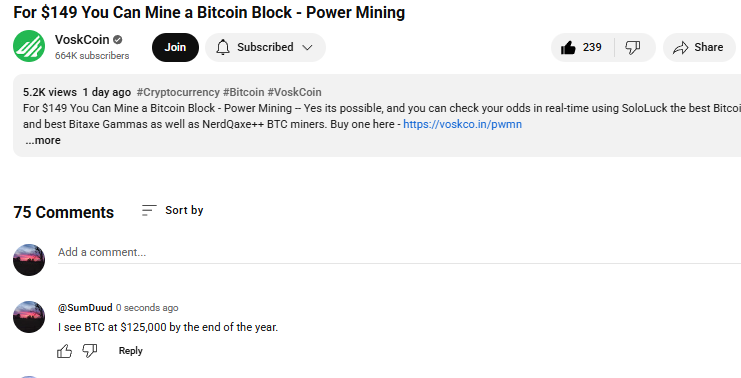Open the Sort by comments menu
The height and width of the screenshot is (378, 741).
(x=172, y=210)
